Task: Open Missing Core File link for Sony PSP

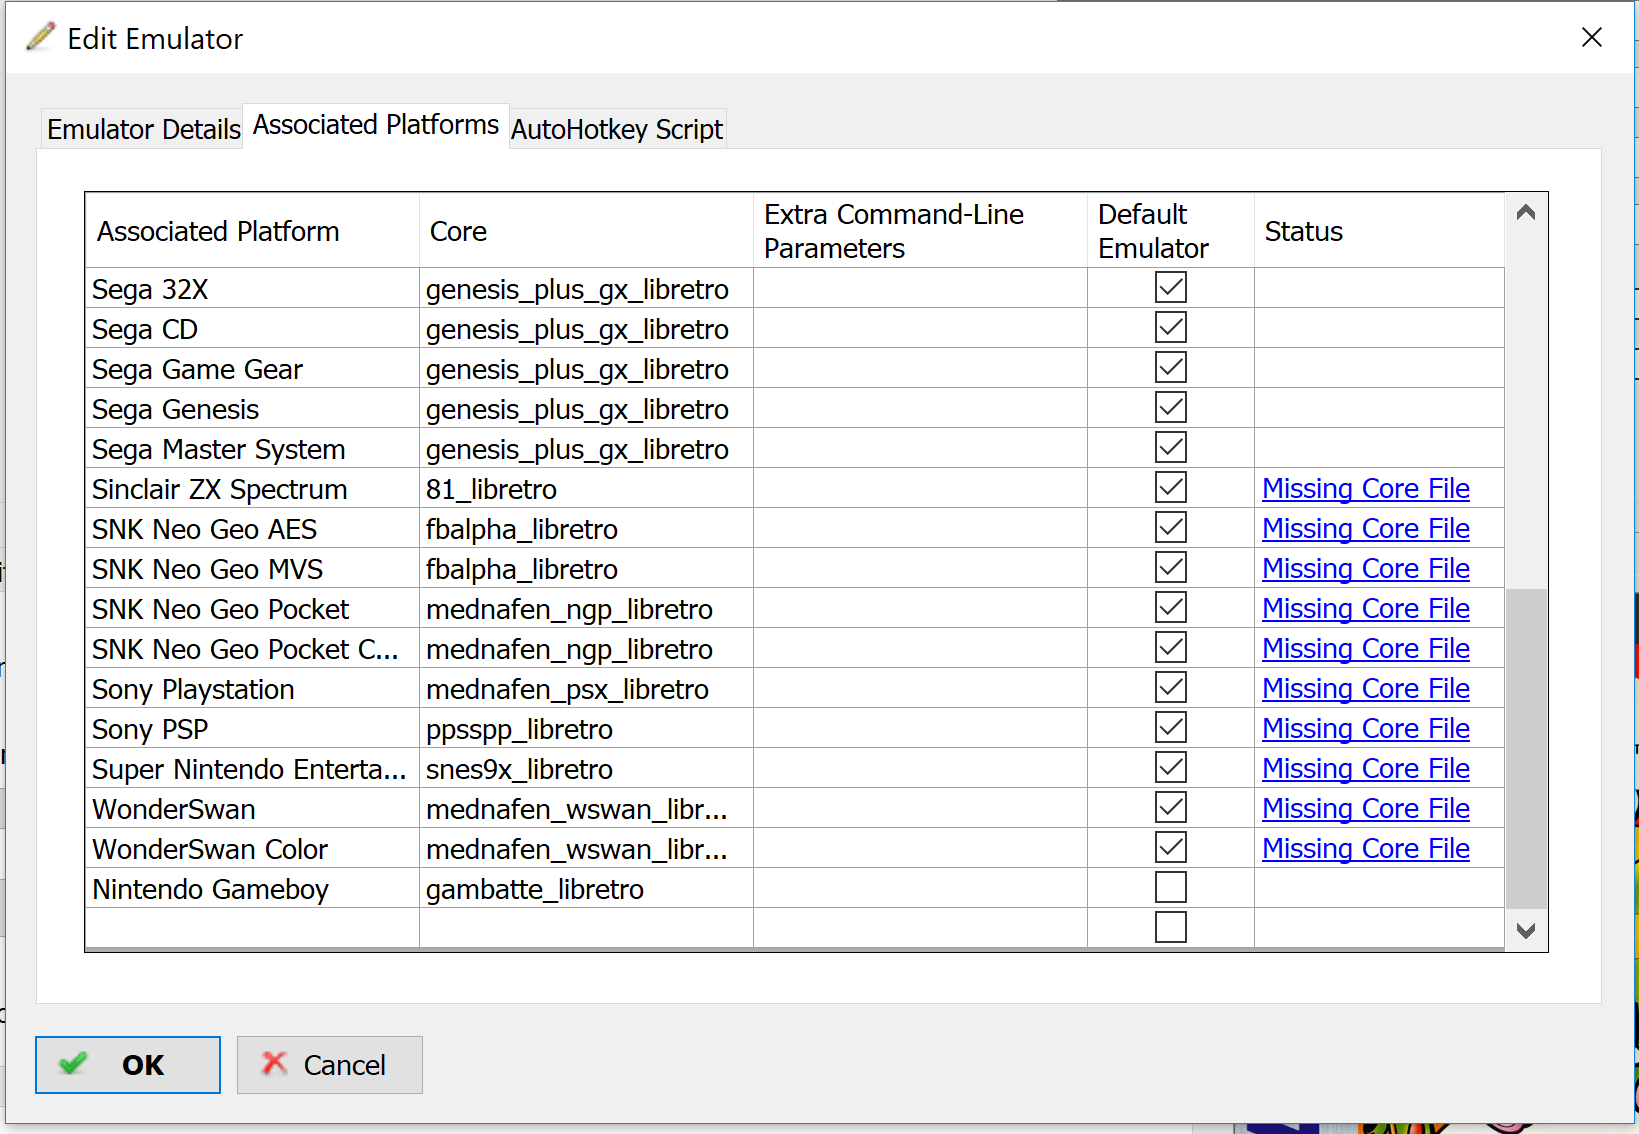Action: pos(1366,729)
